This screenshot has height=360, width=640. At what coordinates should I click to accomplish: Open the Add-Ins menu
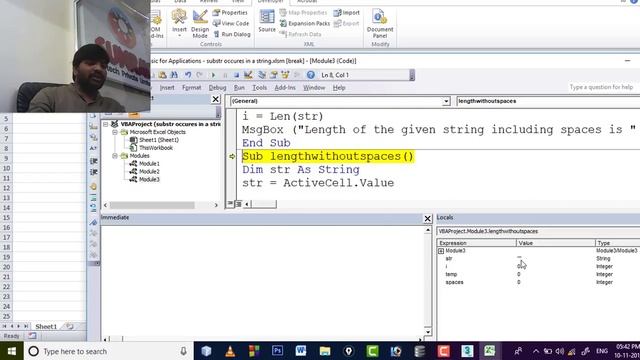[285, 88]
